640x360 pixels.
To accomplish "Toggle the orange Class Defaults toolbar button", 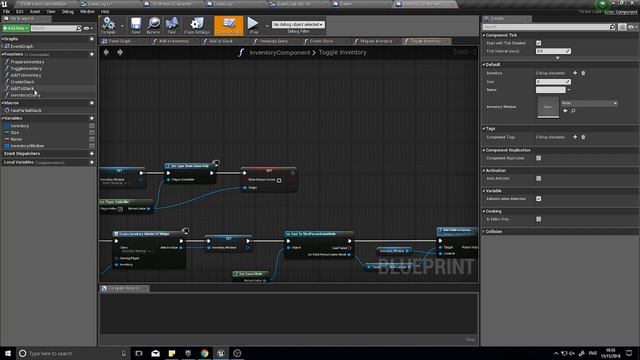I will [x=229, y=25].
